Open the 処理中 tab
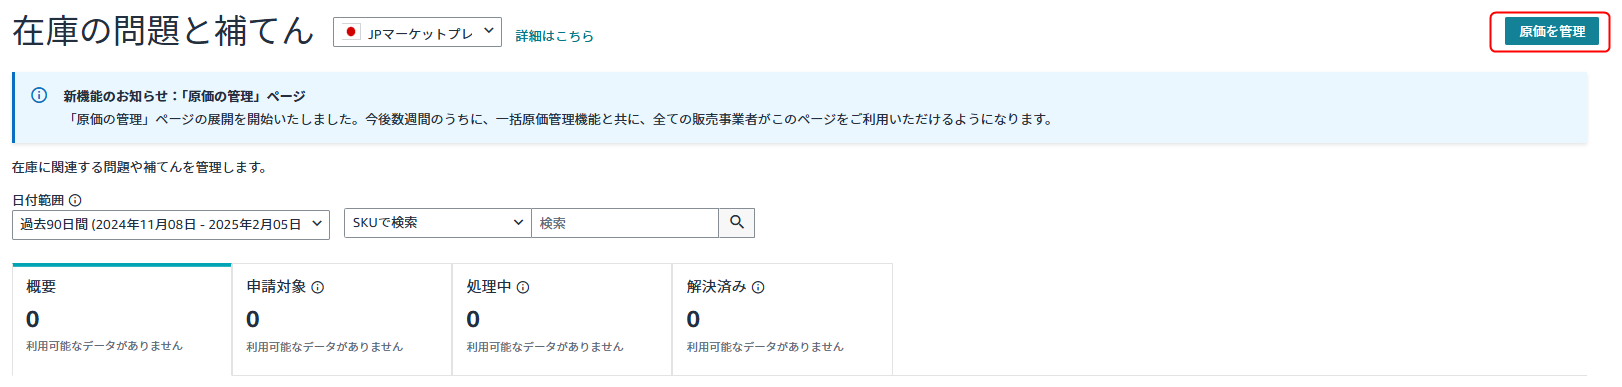The height and width of the screenshot is (387, 1622). coord(562,320)
